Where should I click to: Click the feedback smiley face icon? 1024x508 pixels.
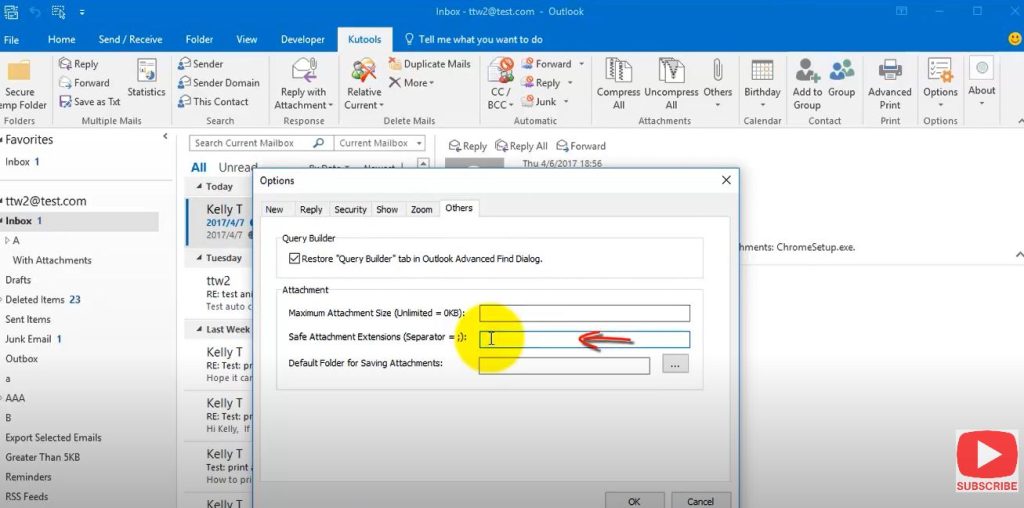(x=1014, y=39)
